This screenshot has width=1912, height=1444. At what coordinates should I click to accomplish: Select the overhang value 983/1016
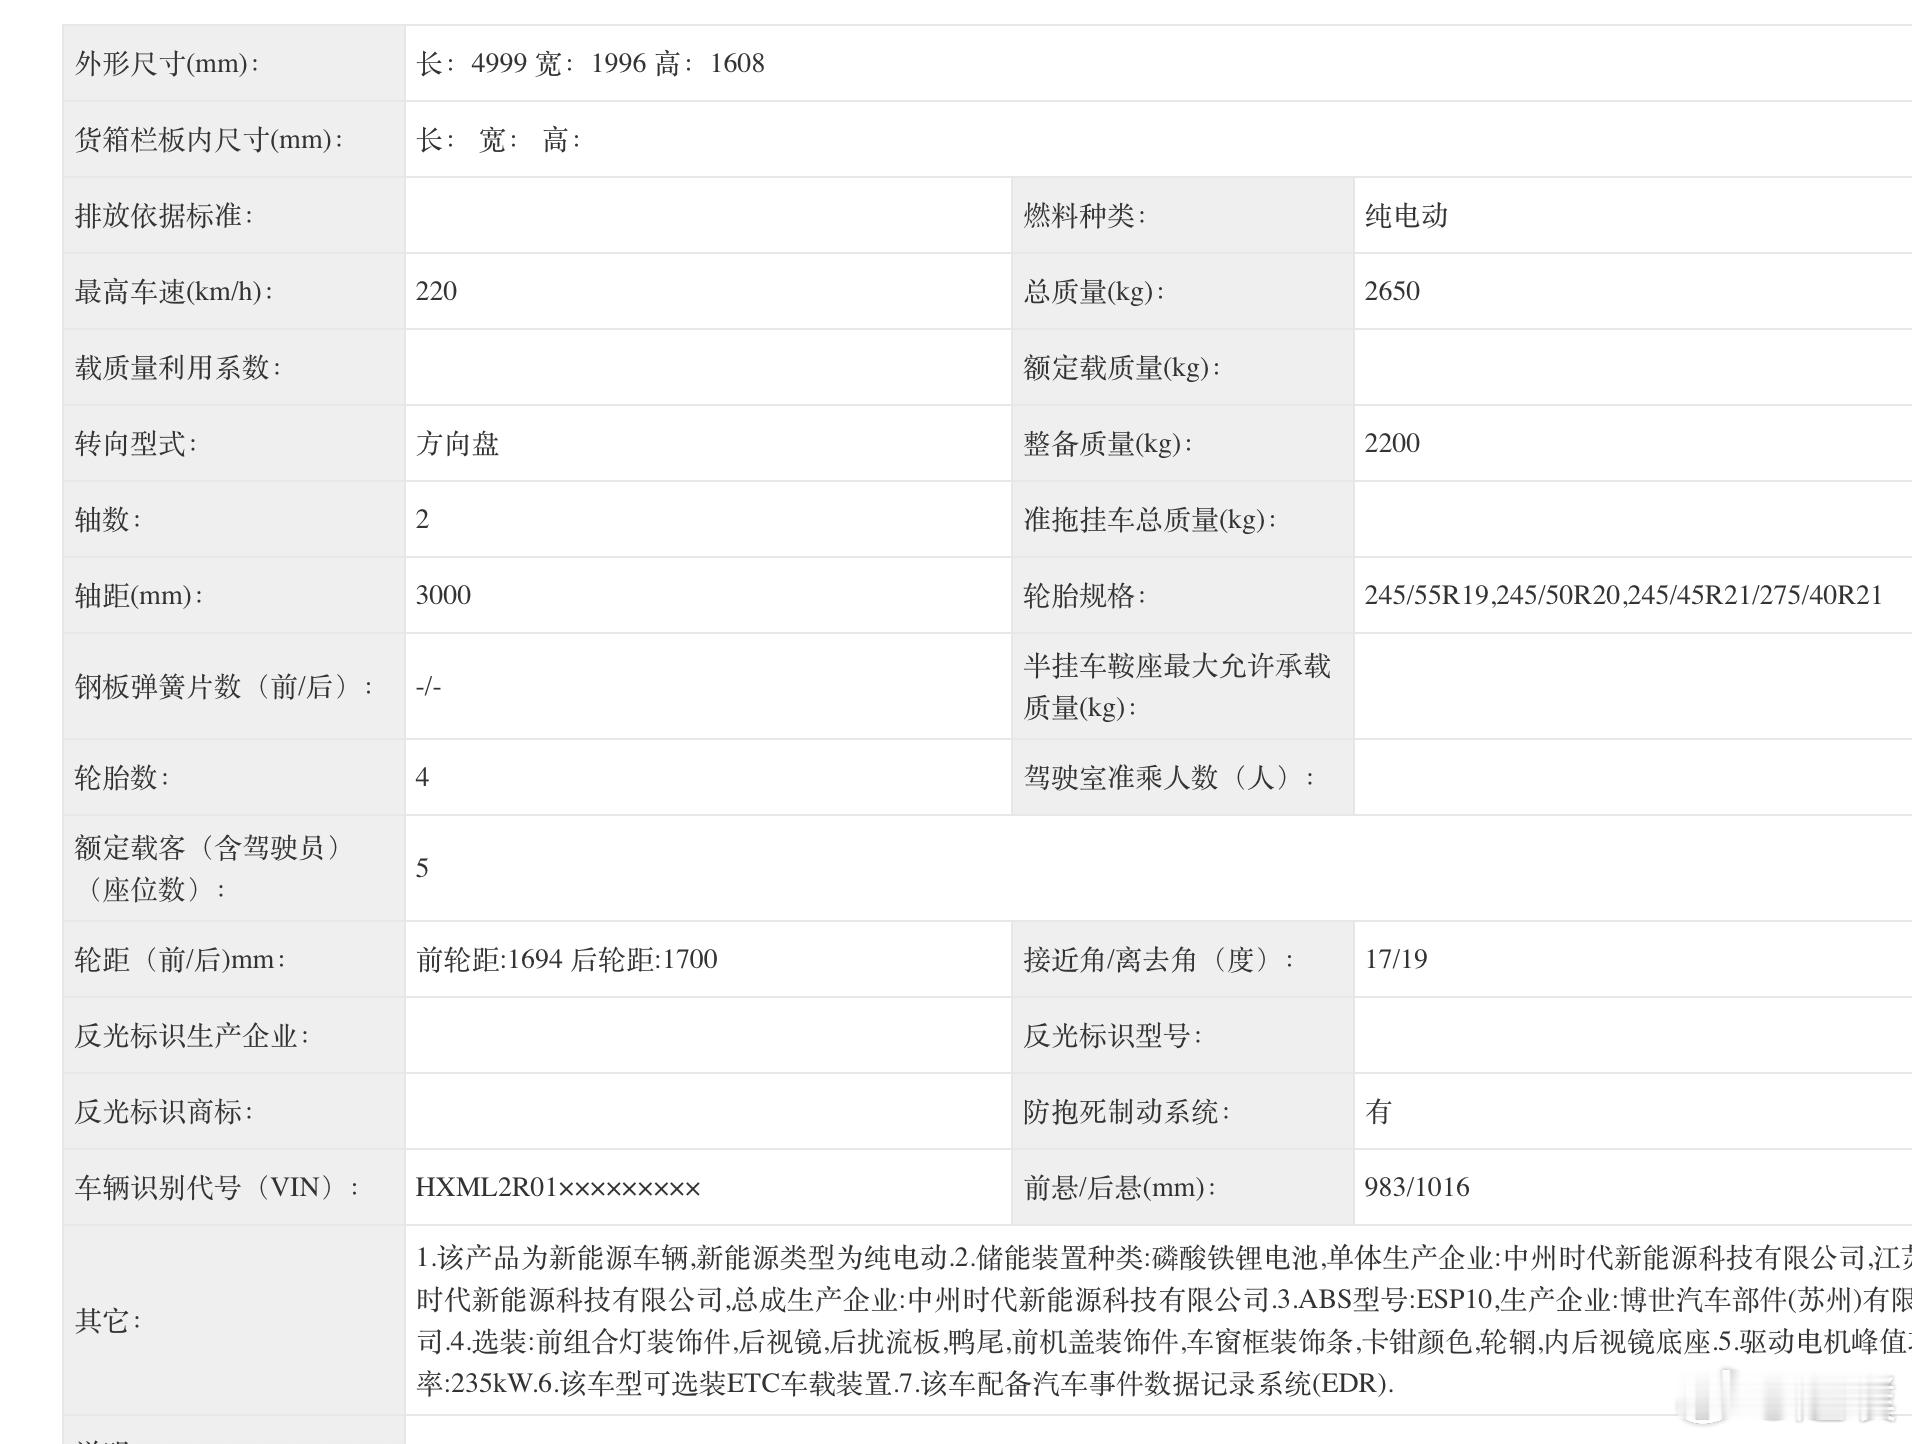click(1417, 1187)
